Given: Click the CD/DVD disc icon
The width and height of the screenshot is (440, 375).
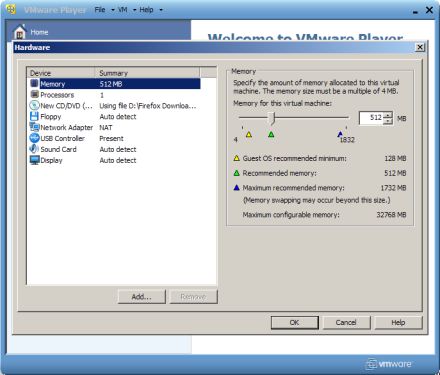Looking at the screenshot, I should click(x=34, y=105).
